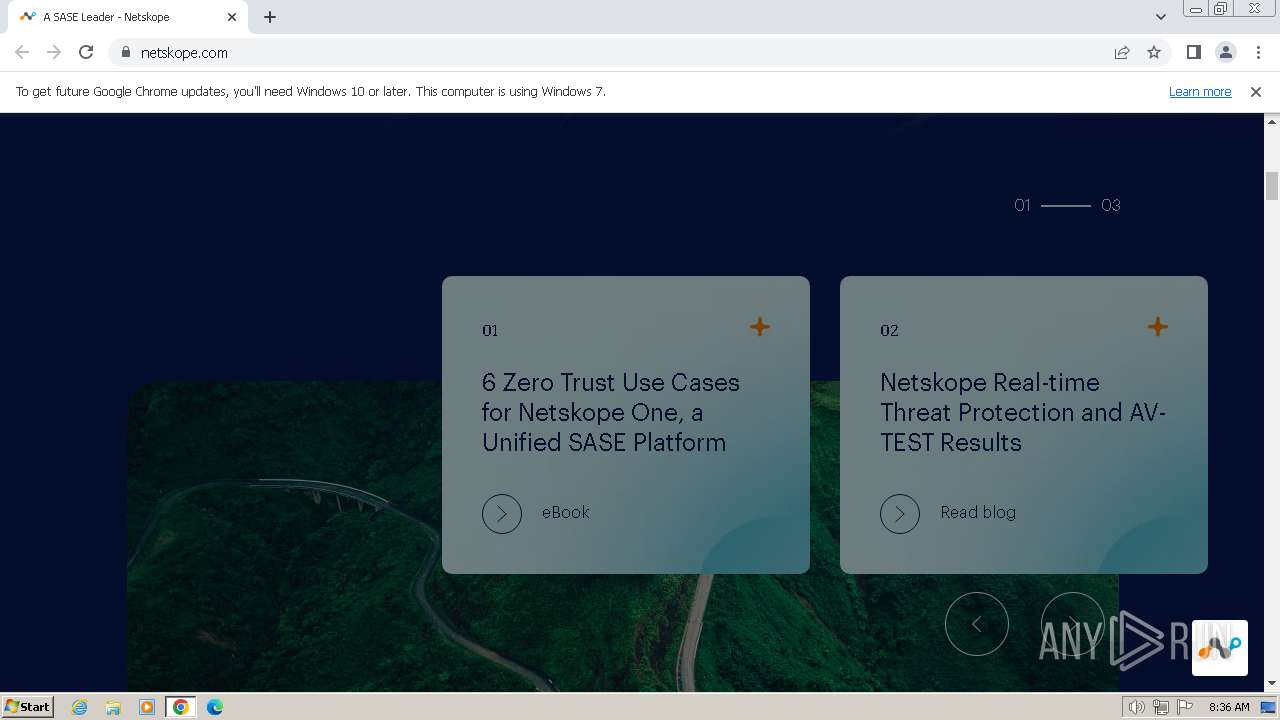This screenshot has width=1280, height=720.
Task: Open network connection tray icon
Action: (x=1161, y=707)
